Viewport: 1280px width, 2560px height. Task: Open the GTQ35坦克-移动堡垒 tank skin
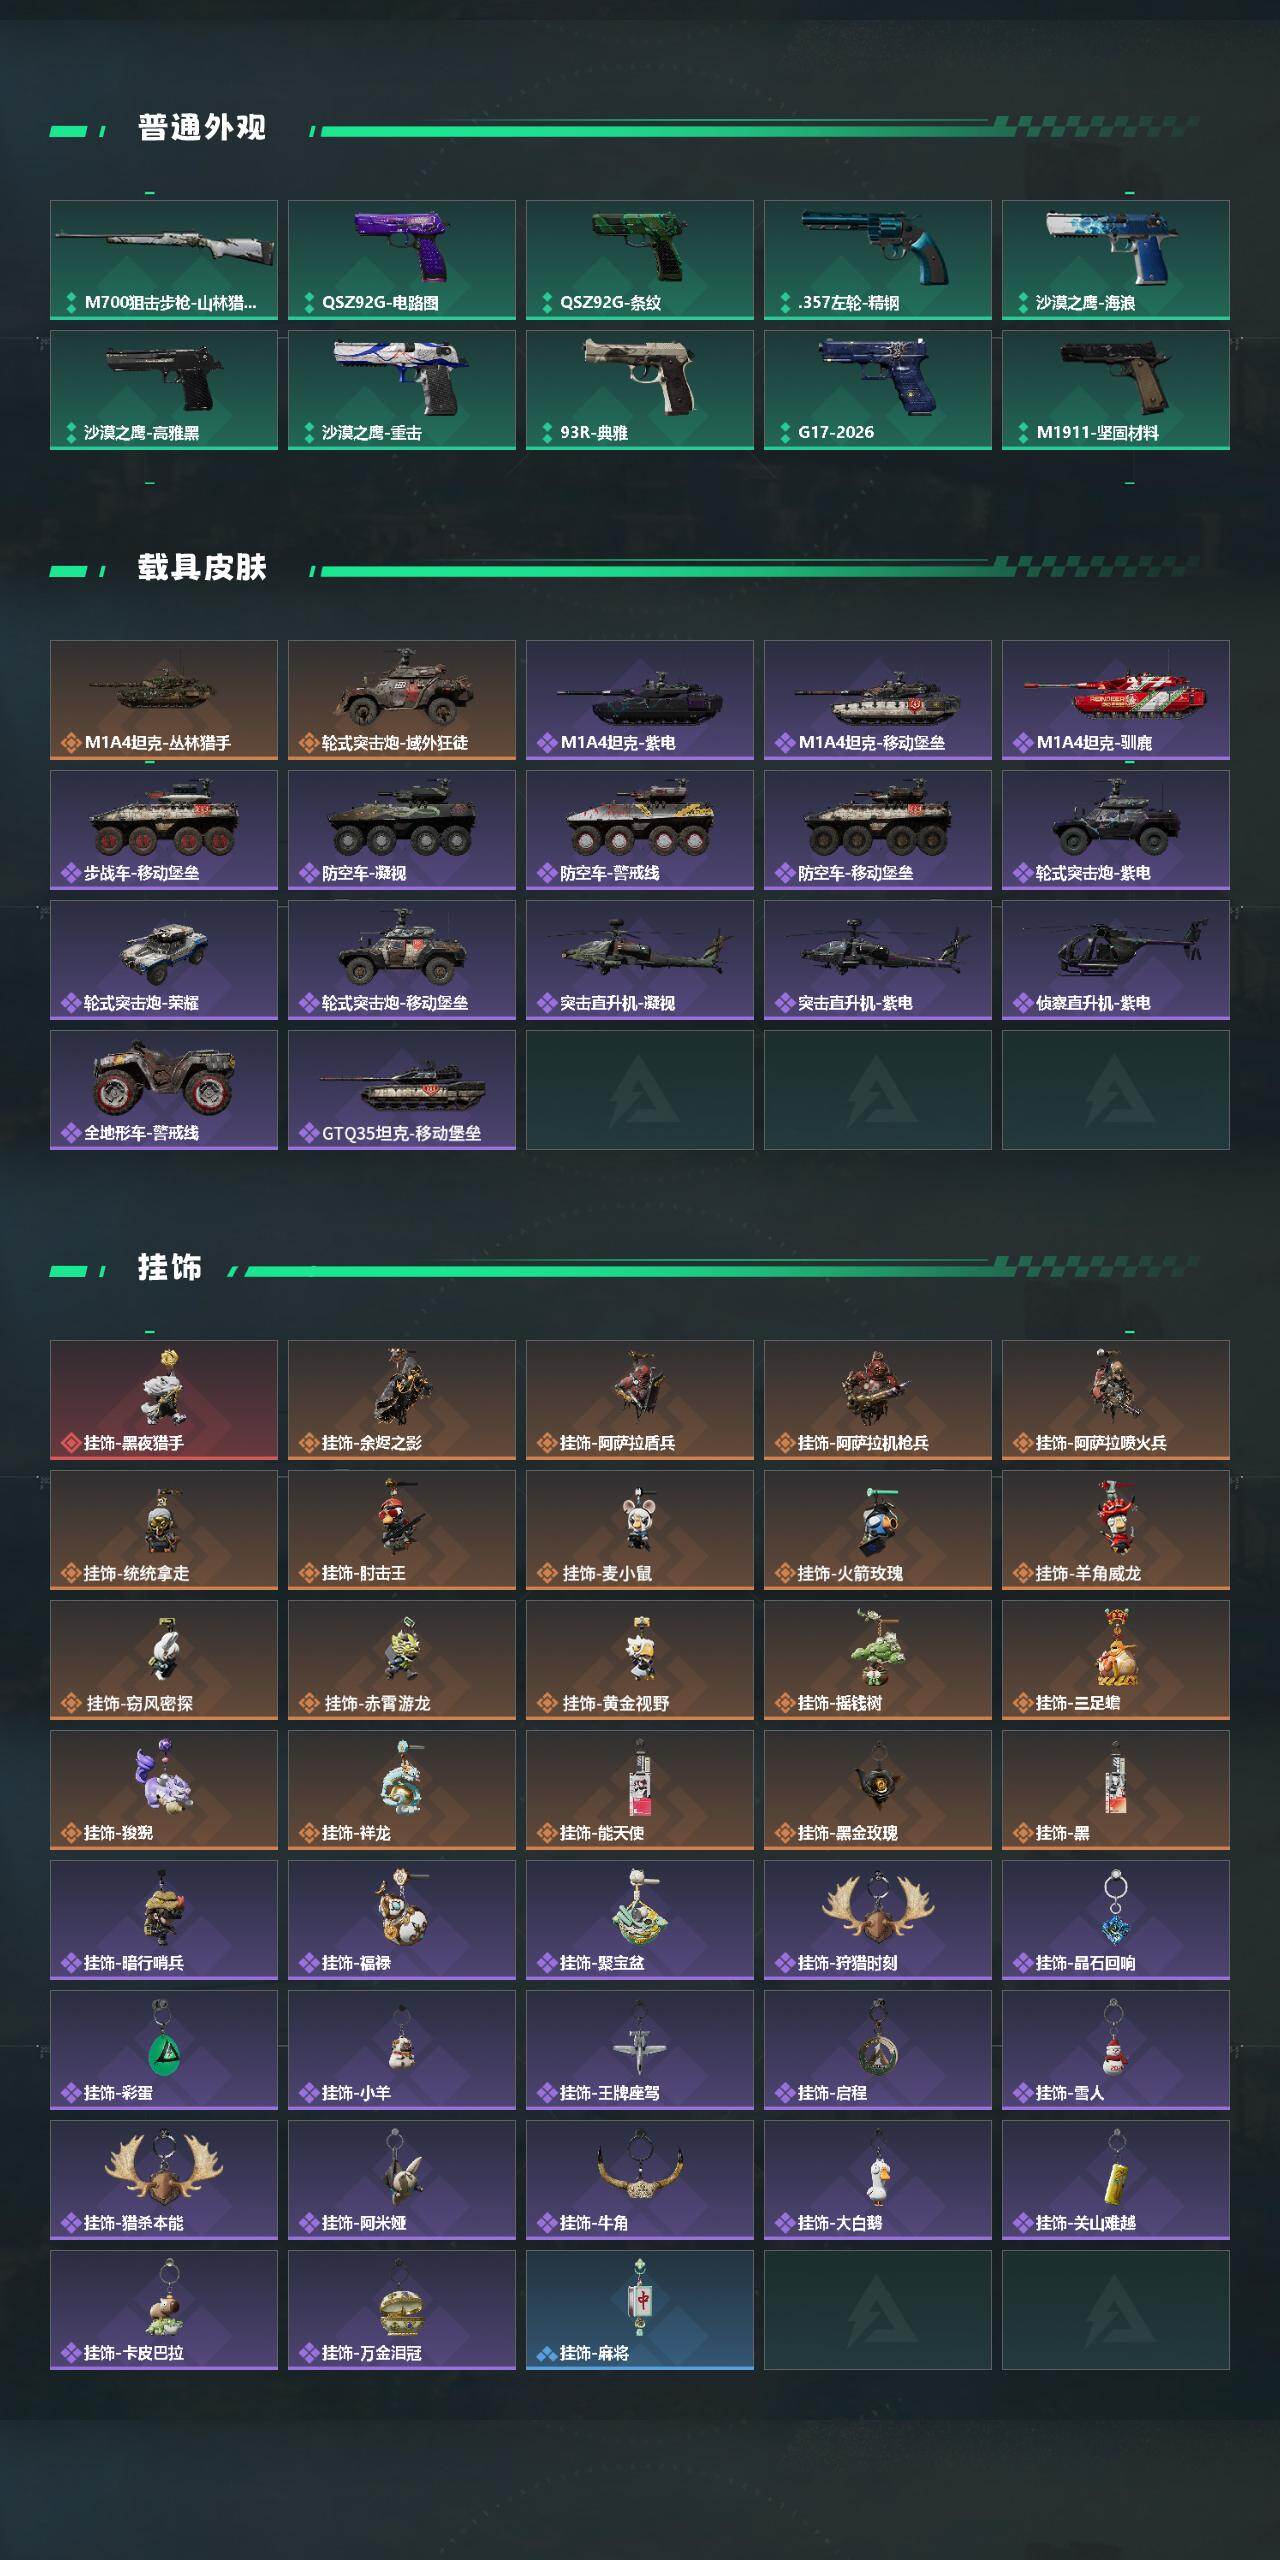tap(402, 1090)
